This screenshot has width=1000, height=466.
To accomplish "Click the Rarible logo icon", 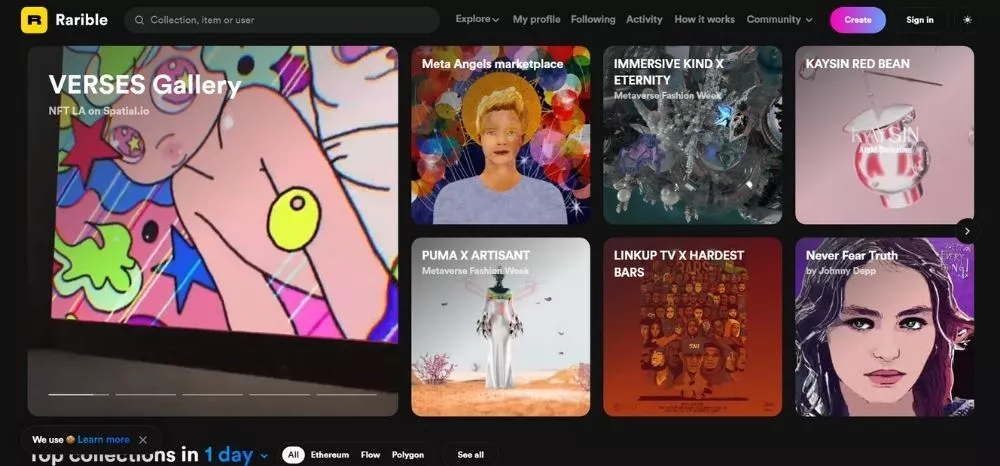I will tap(34, 20).
